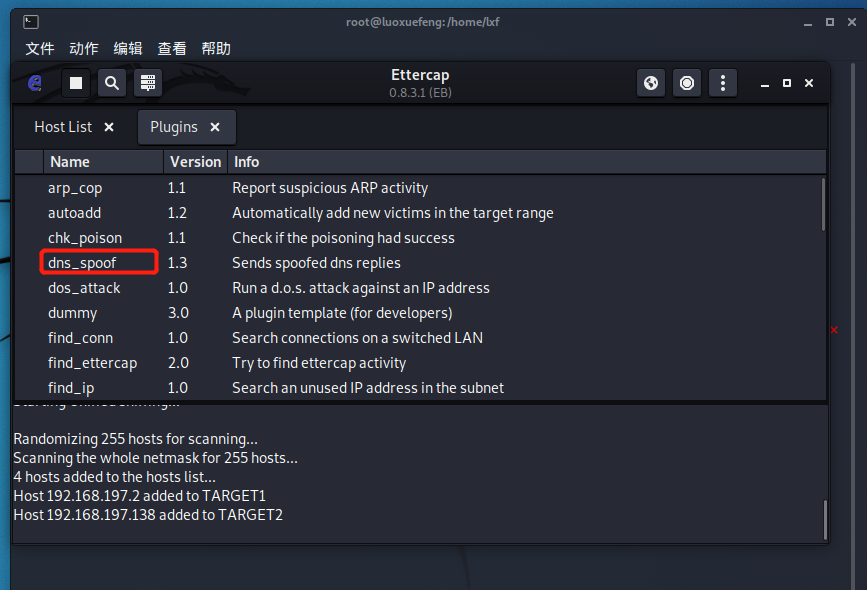This screenshot has height=590, width=867.
Task: Select the Plugins tab
Action: pos(174,127)
